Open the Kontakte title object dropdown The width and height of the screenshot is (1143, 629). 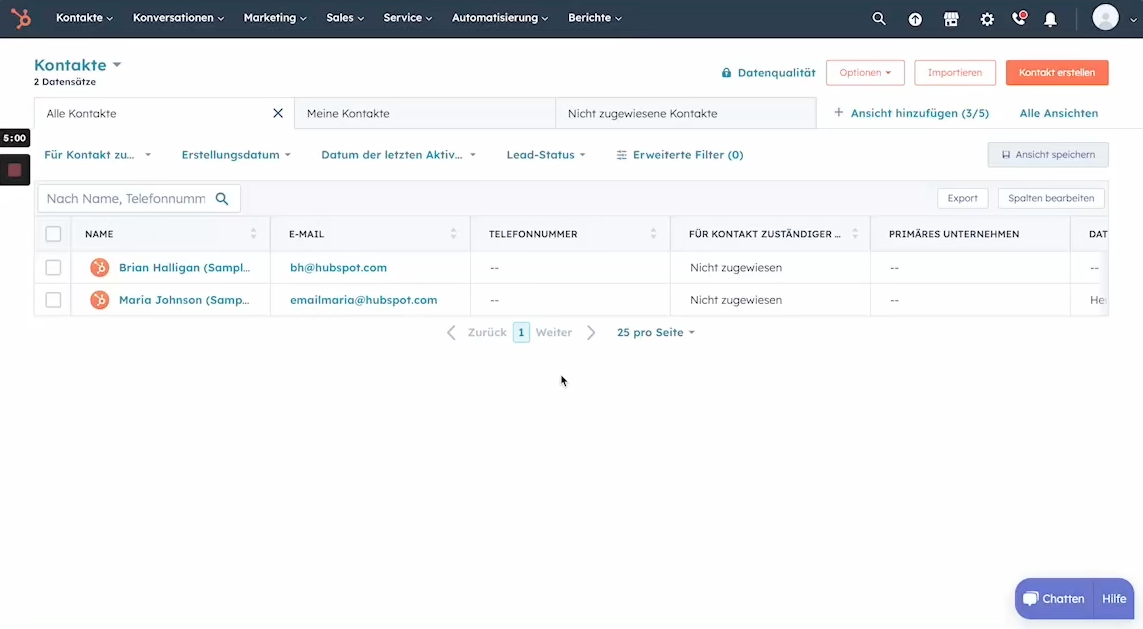[77, 65]
